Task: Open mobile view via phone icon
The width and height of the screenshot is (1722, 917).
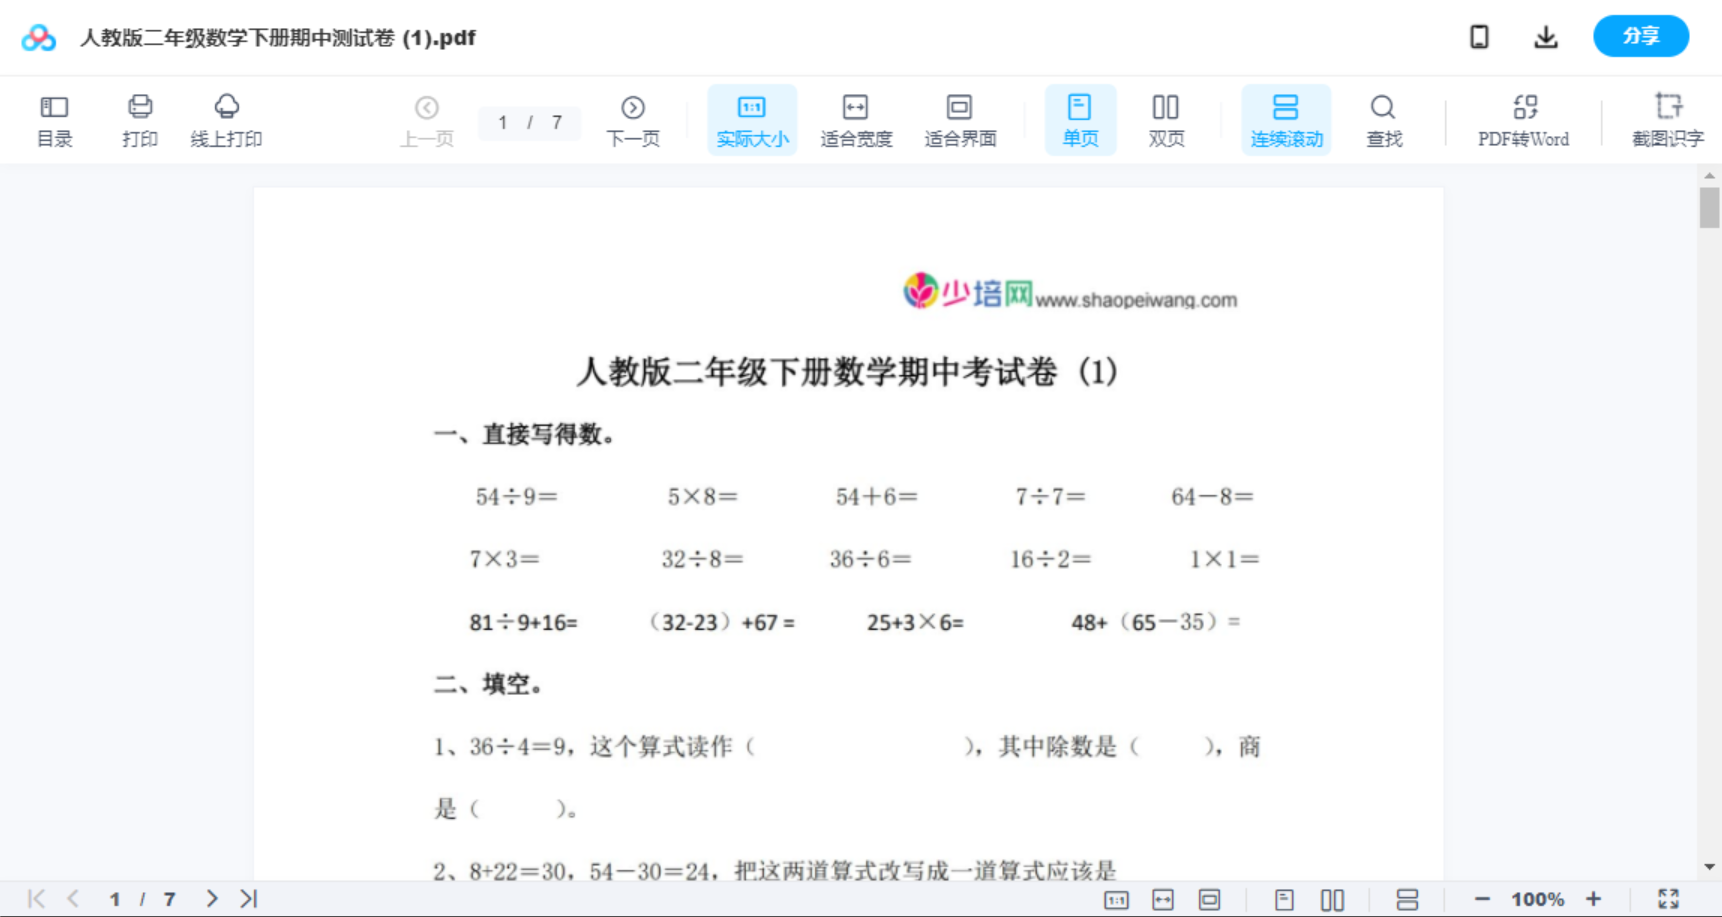Action: (1479, 36)
